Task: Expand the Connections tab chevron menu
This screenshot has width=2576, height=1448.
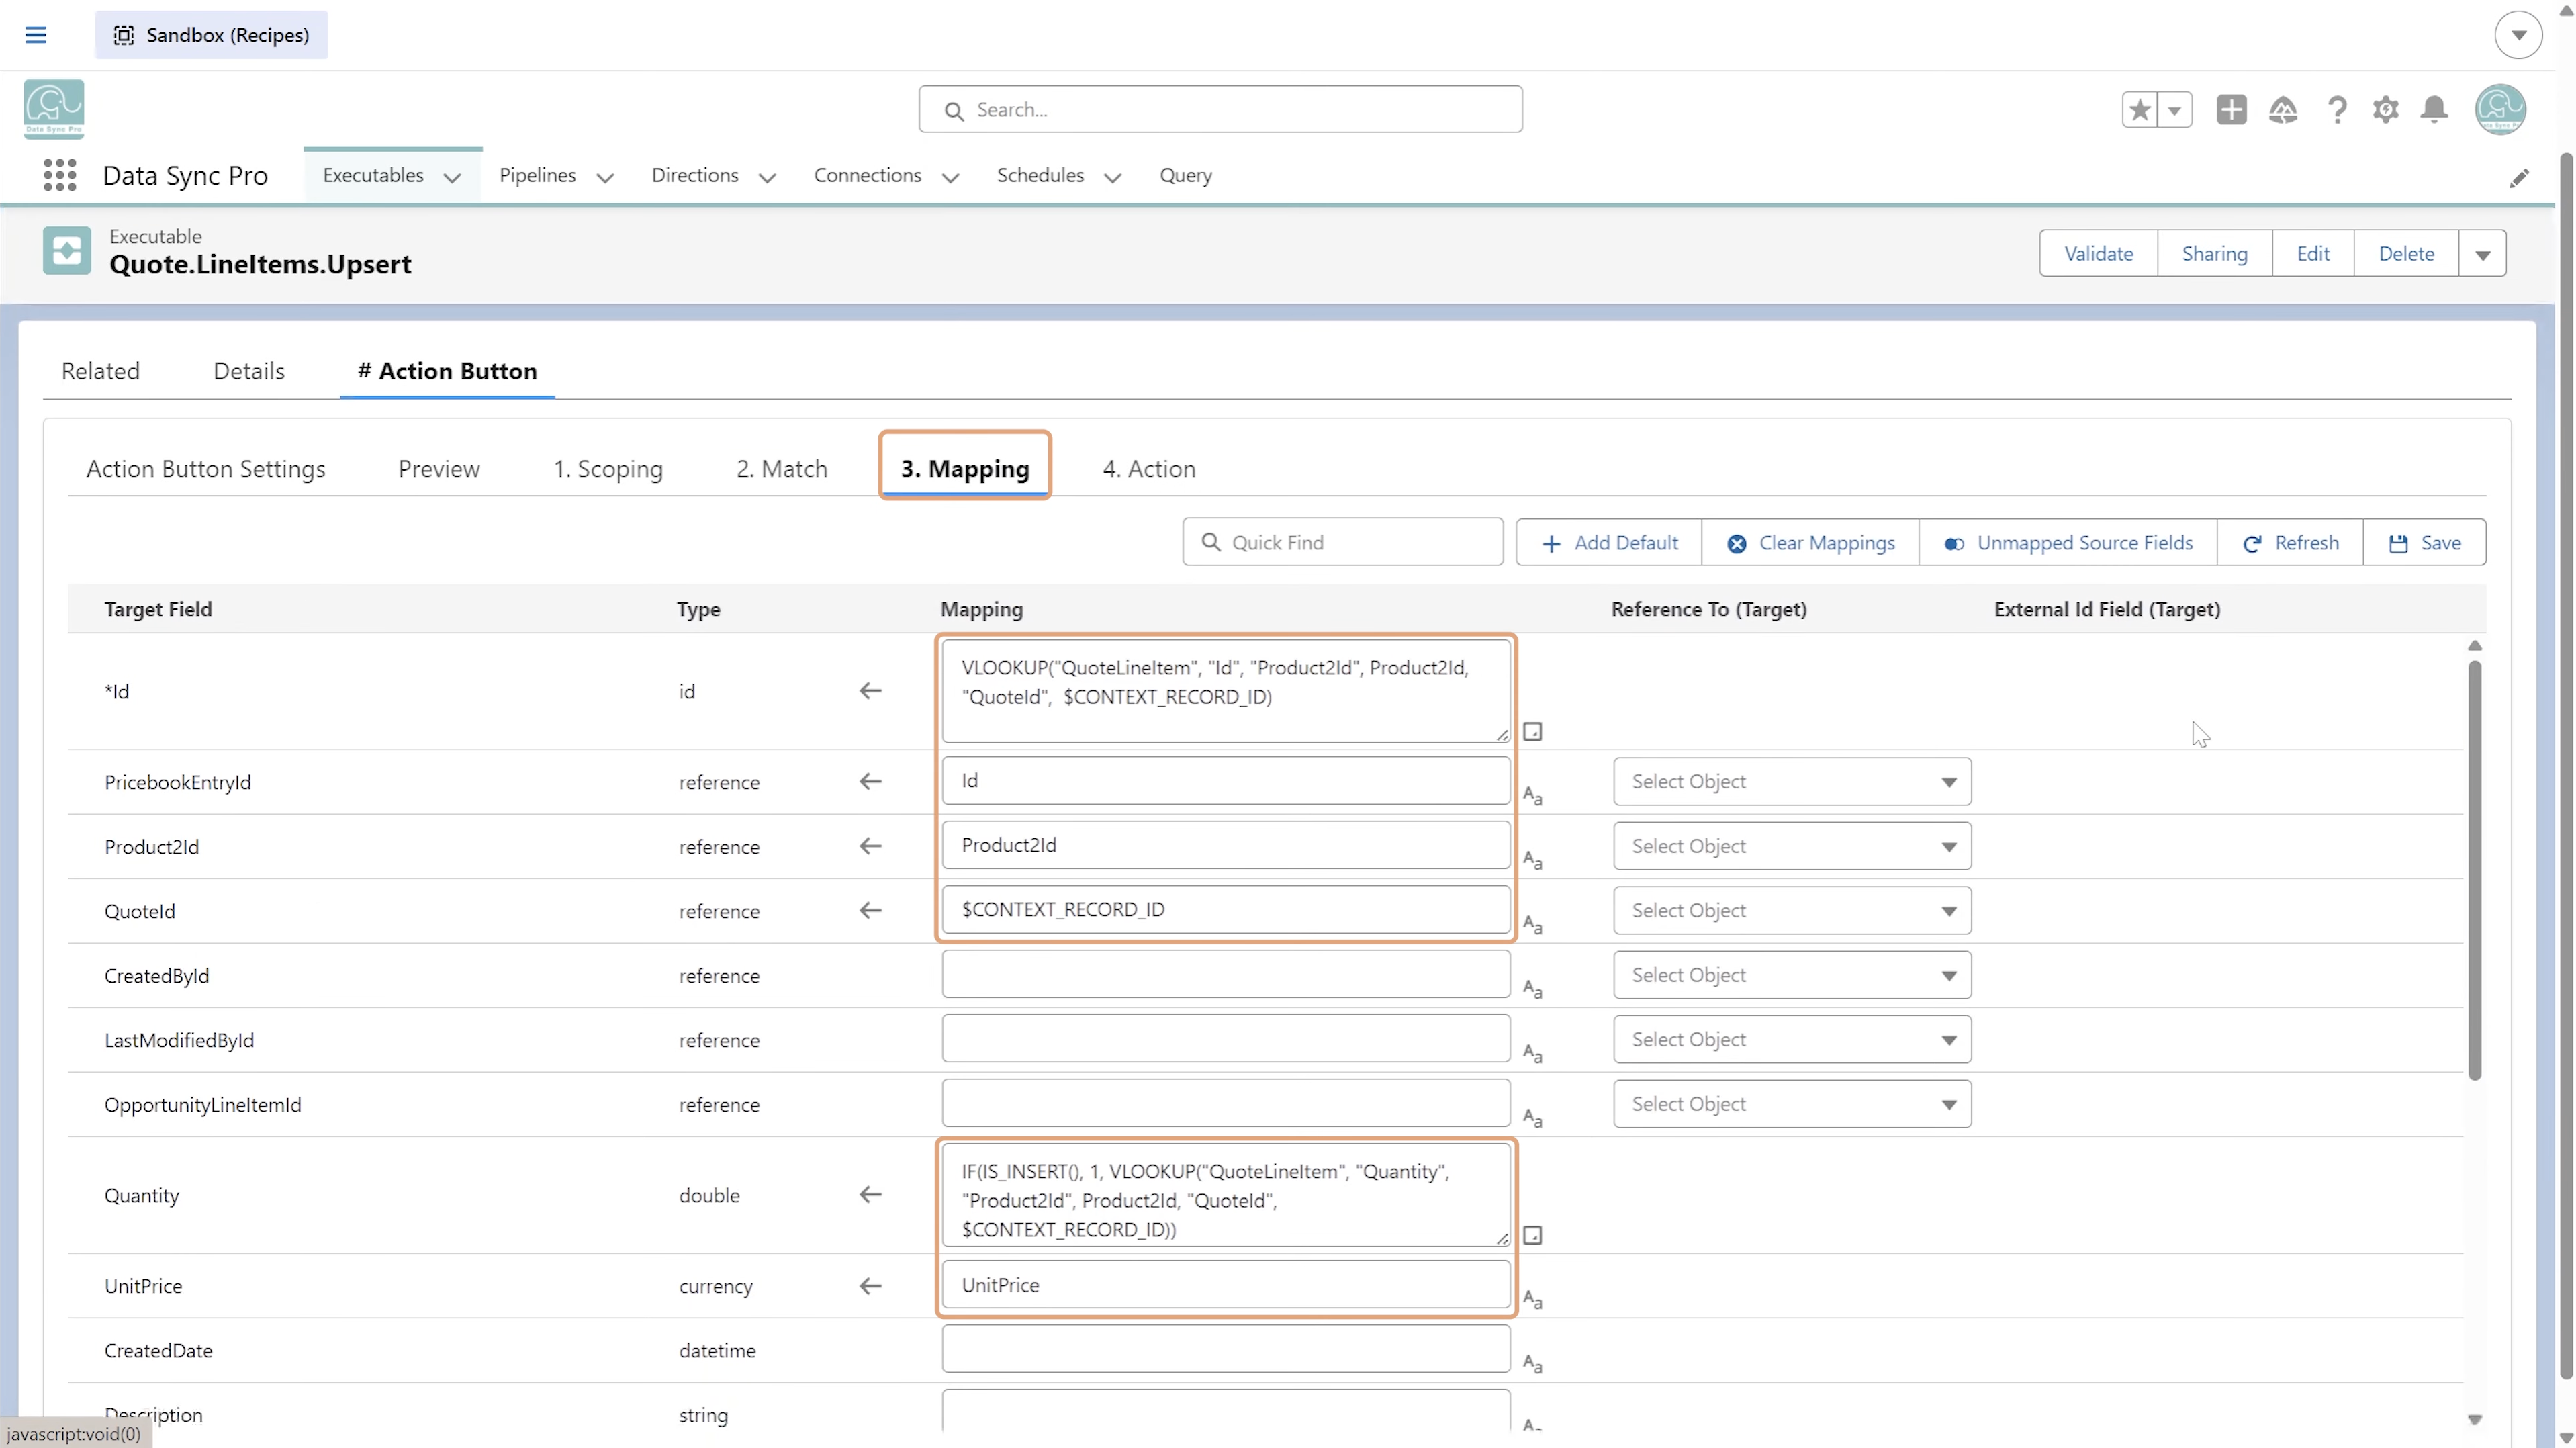Action: coord(950,178)
